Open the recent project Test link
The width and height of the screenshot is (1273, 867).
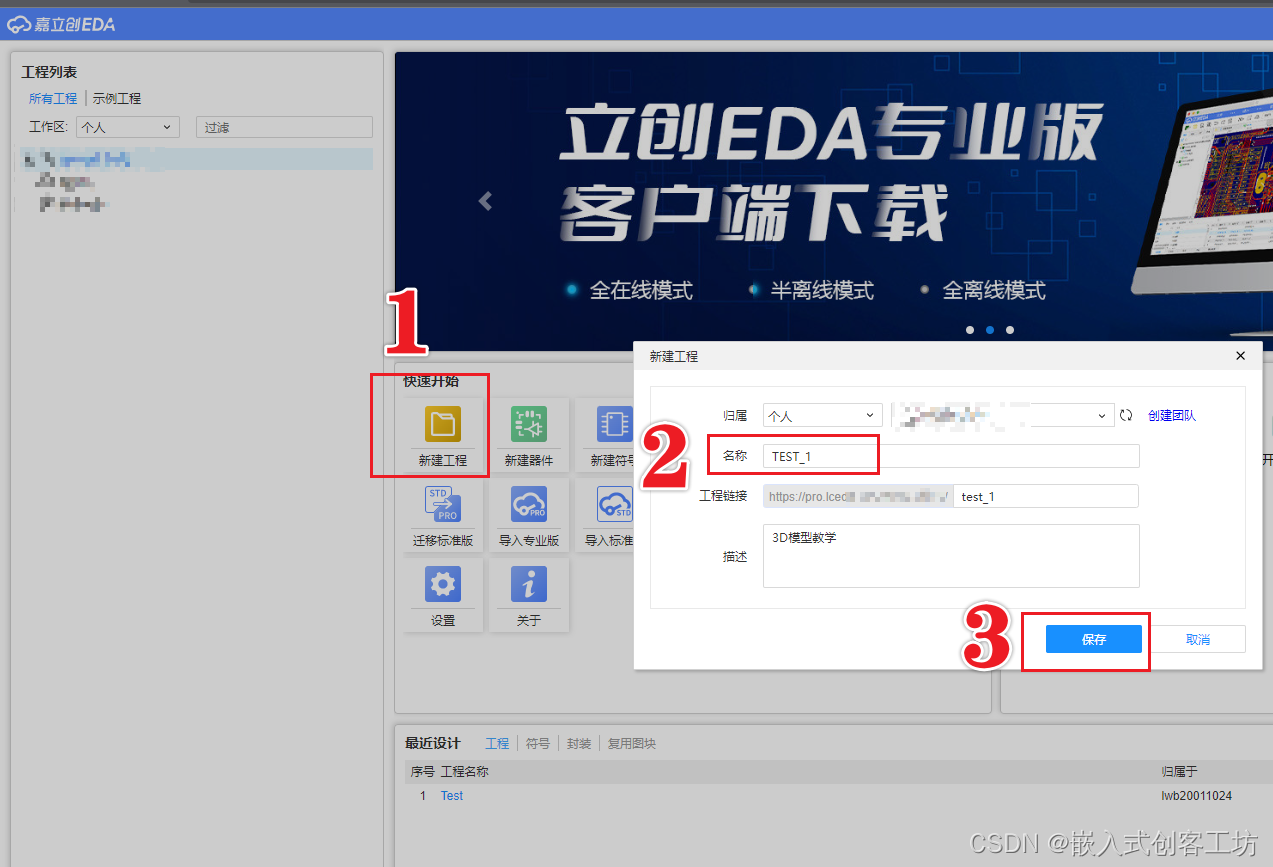[x=452, y=796]
